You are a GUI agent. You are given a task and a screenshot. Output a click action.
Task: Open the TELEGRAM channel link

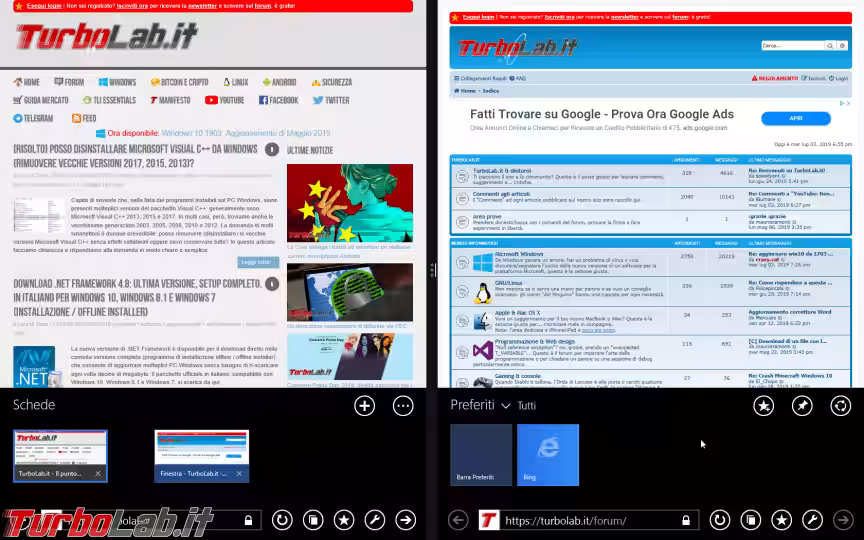(33, 118)
